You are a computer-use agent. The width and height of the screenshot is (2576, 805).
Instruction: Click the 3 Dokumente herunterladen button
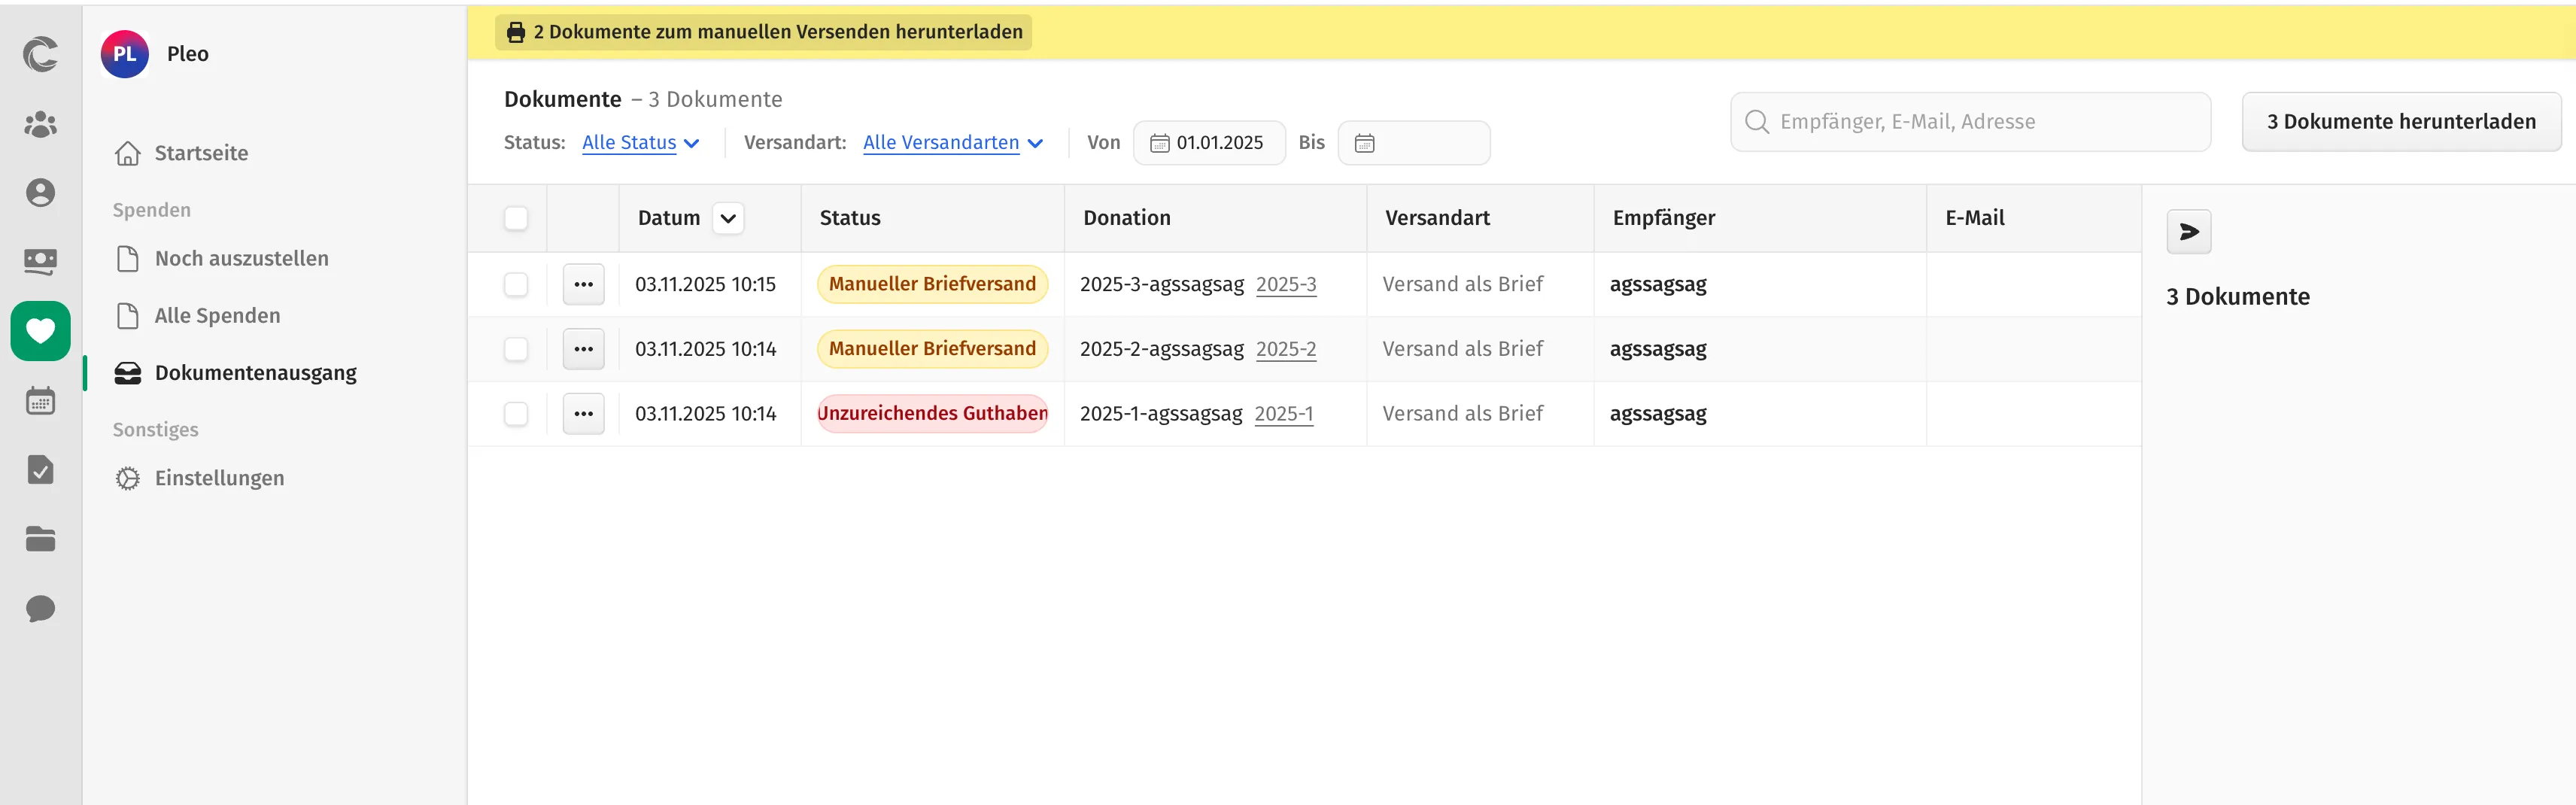click(2400, 122)
